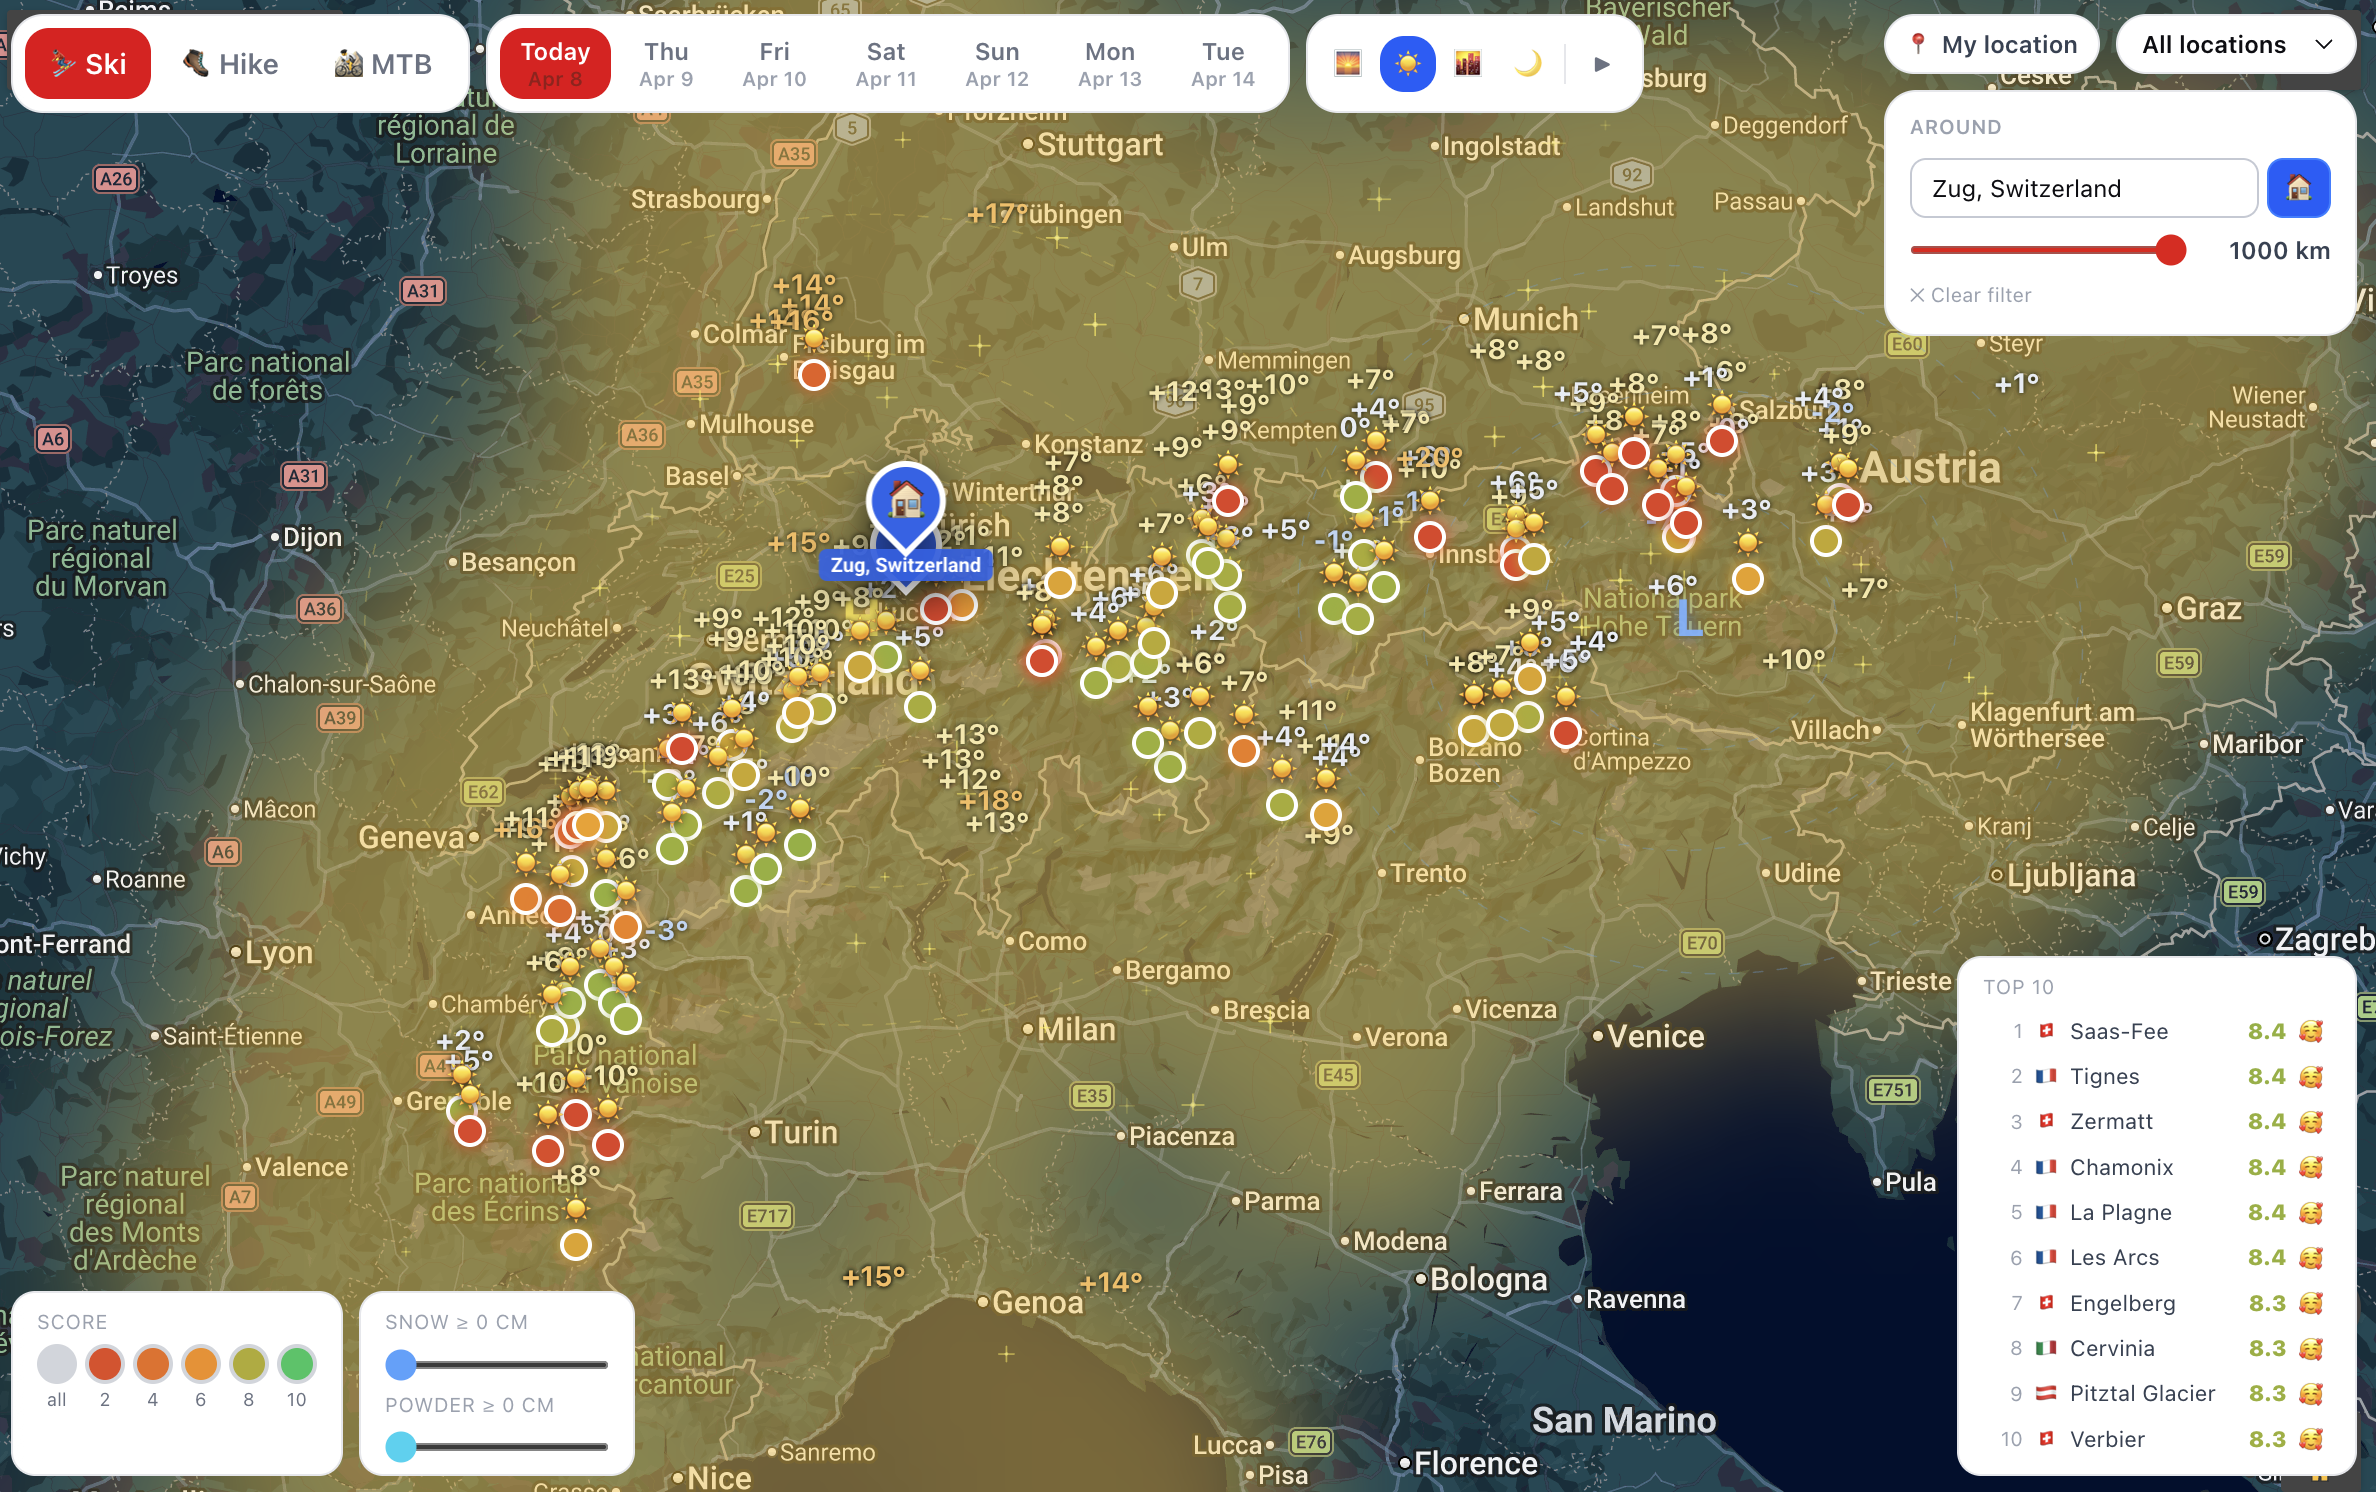Click the My location pin button

(x=1992, y=45)
